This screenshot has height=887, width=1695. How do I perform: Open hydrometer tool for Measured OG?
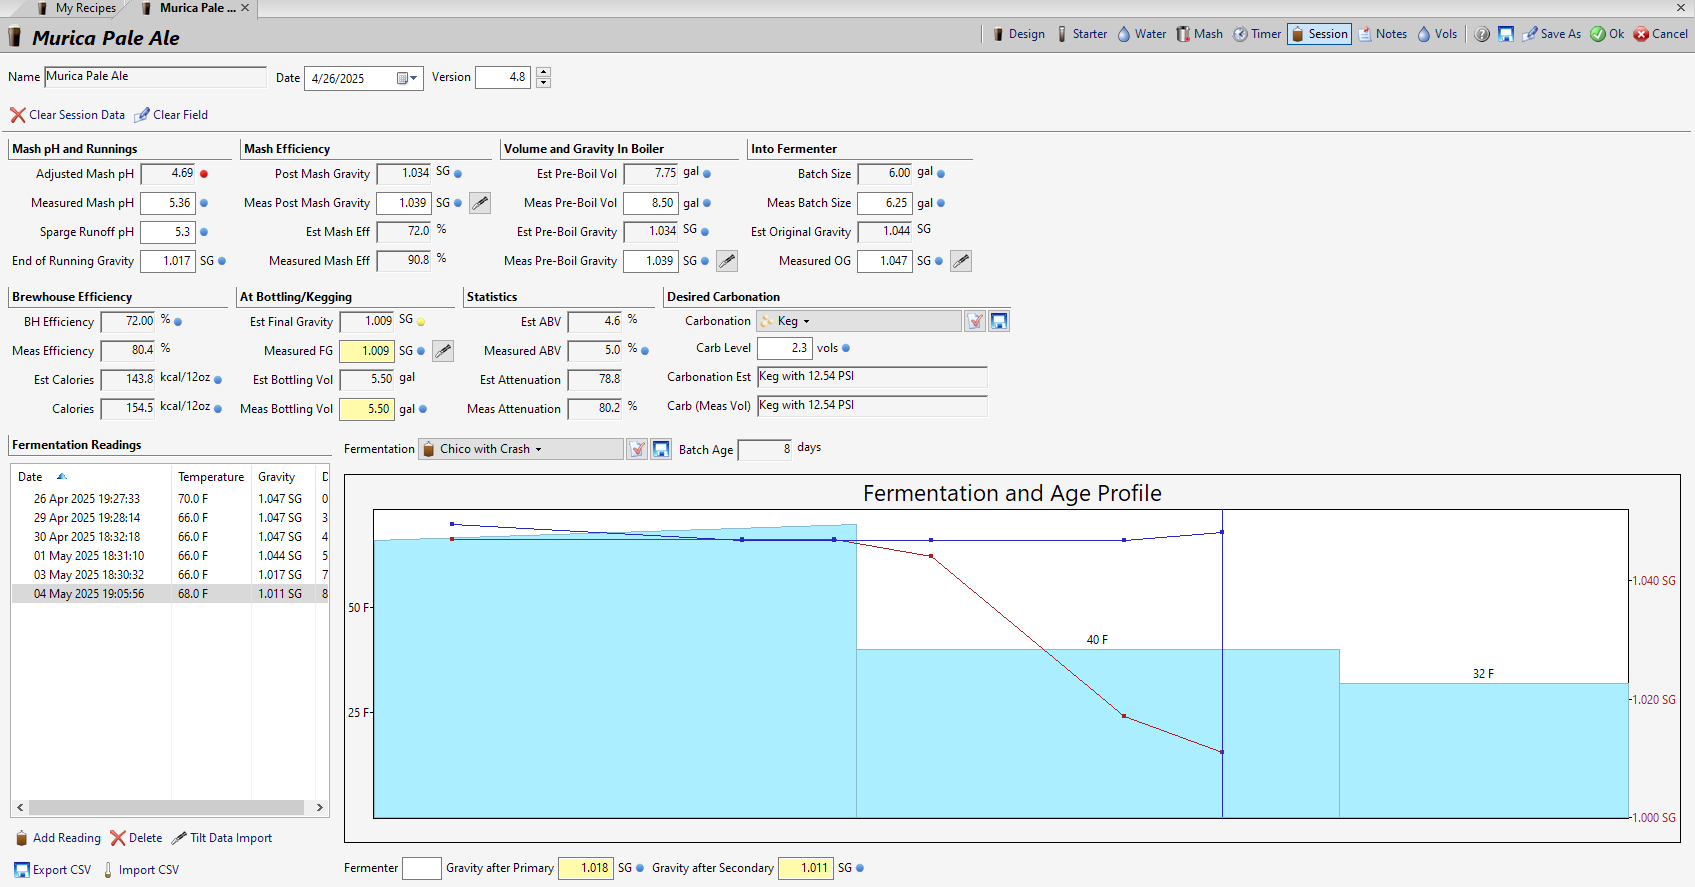point(961,261)
